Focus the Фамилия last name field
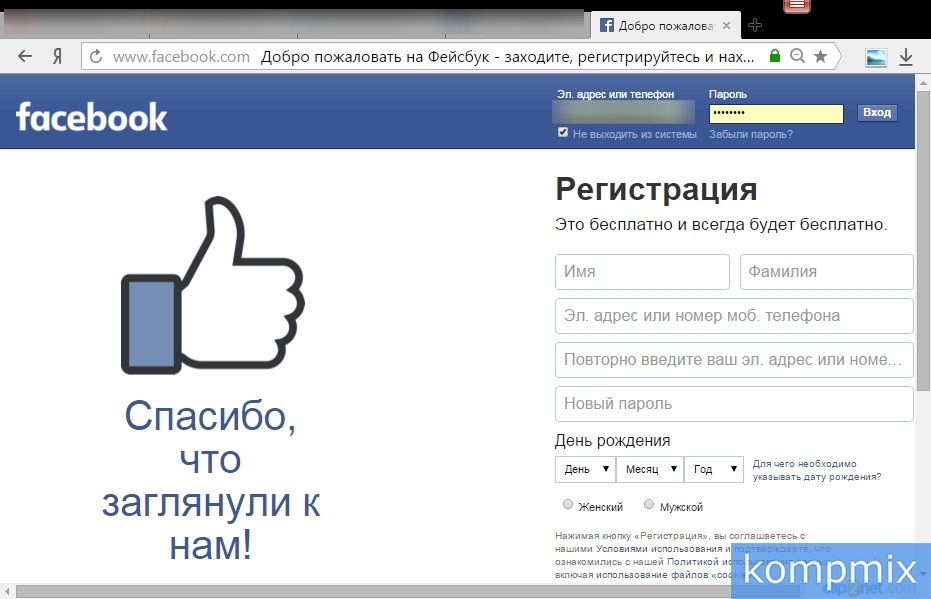 click(x=826, y=272)
